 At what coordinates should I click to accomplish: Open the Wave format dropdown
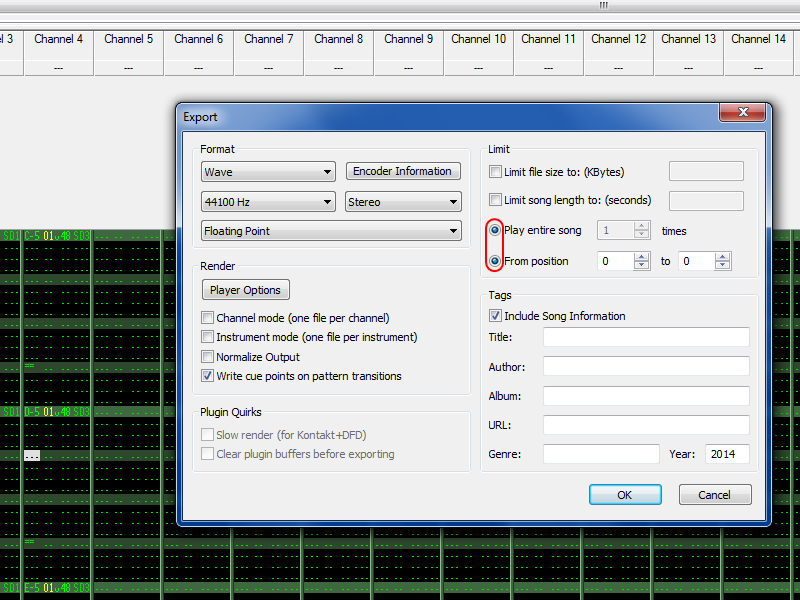[267, 172]
